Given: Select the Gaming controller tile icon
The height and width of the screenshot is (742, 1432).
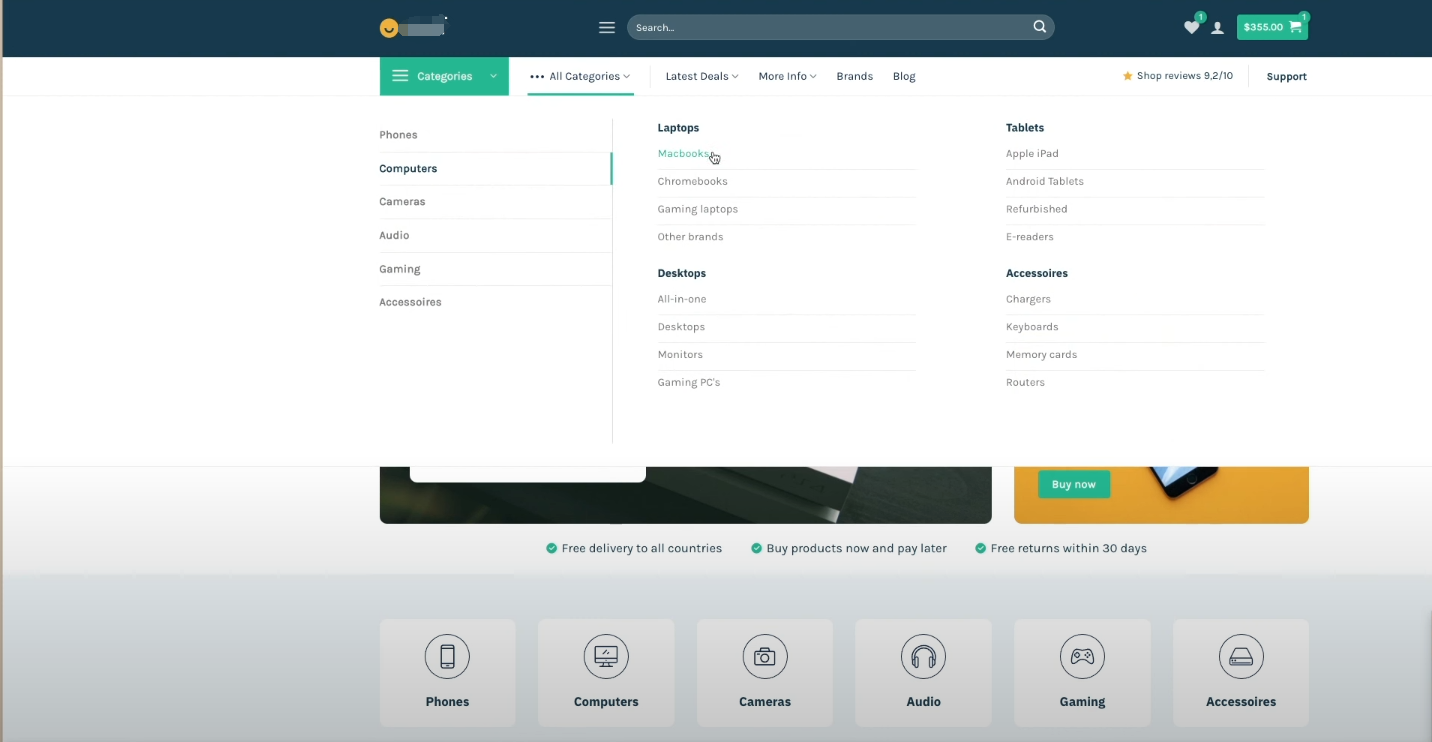Looking at the screenshot, I should pos(1082,657).
